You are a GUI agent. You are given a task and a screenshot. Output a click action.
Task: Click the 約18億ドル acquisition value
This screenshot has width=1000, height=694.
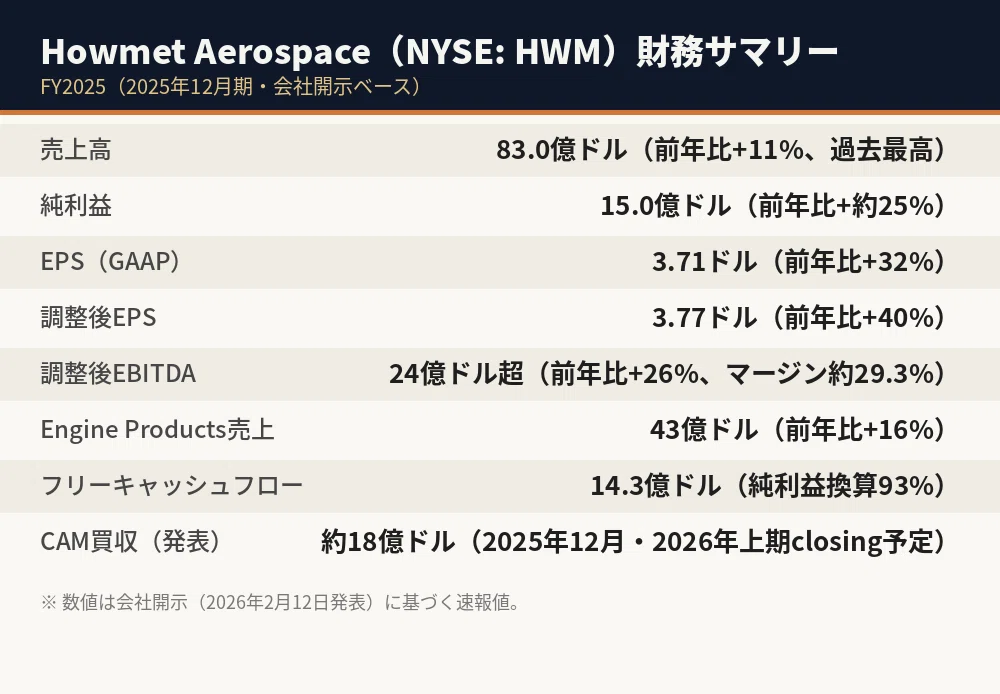(634, 542)
